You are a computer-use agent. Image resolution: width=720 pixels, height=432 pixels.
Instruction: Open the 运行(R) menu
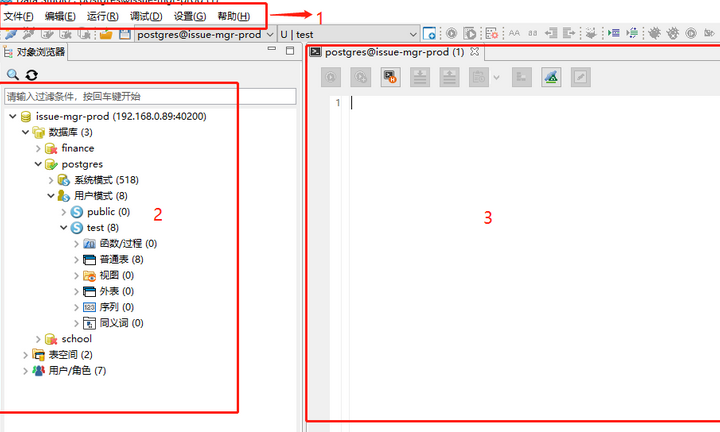pyautogui.click(x=103, y=16)
